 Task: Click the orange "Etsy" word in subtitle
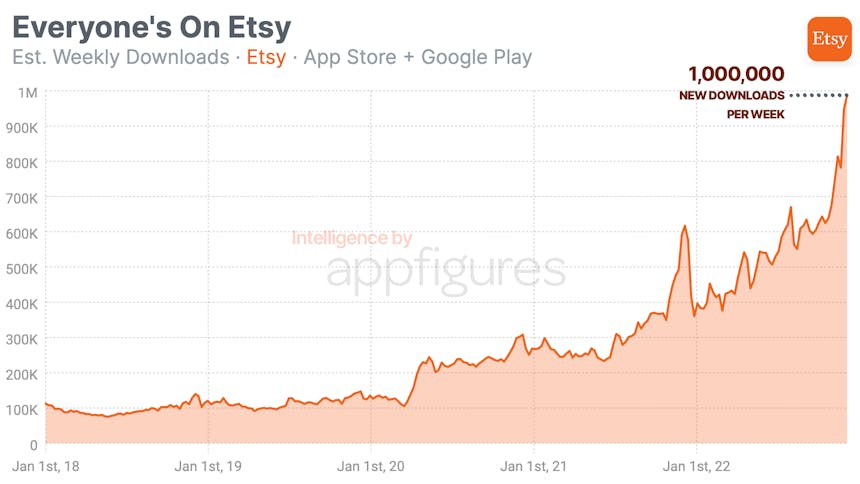point(266,57)
